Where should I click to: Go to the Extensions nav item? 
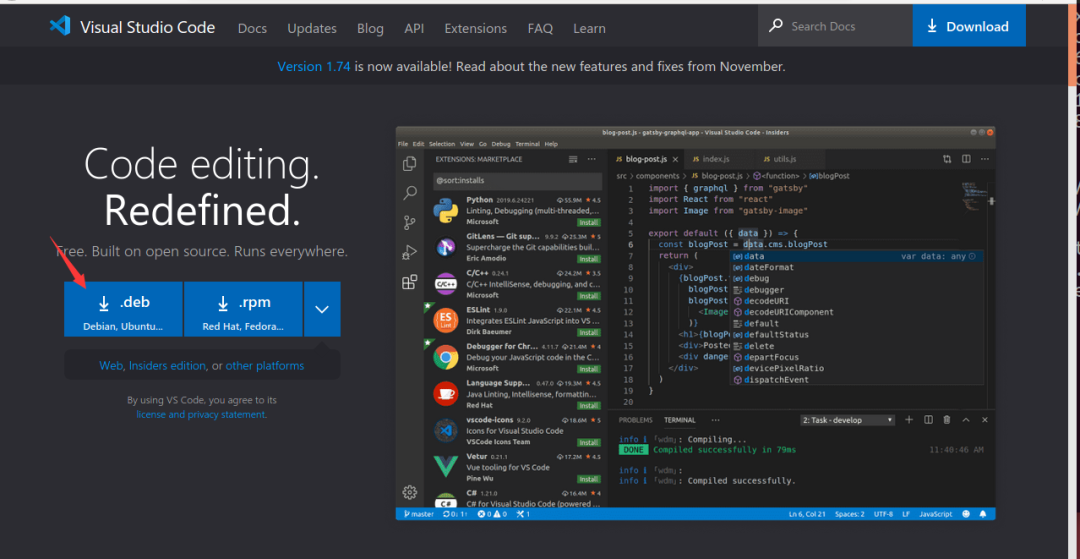[x=475, y=28]
